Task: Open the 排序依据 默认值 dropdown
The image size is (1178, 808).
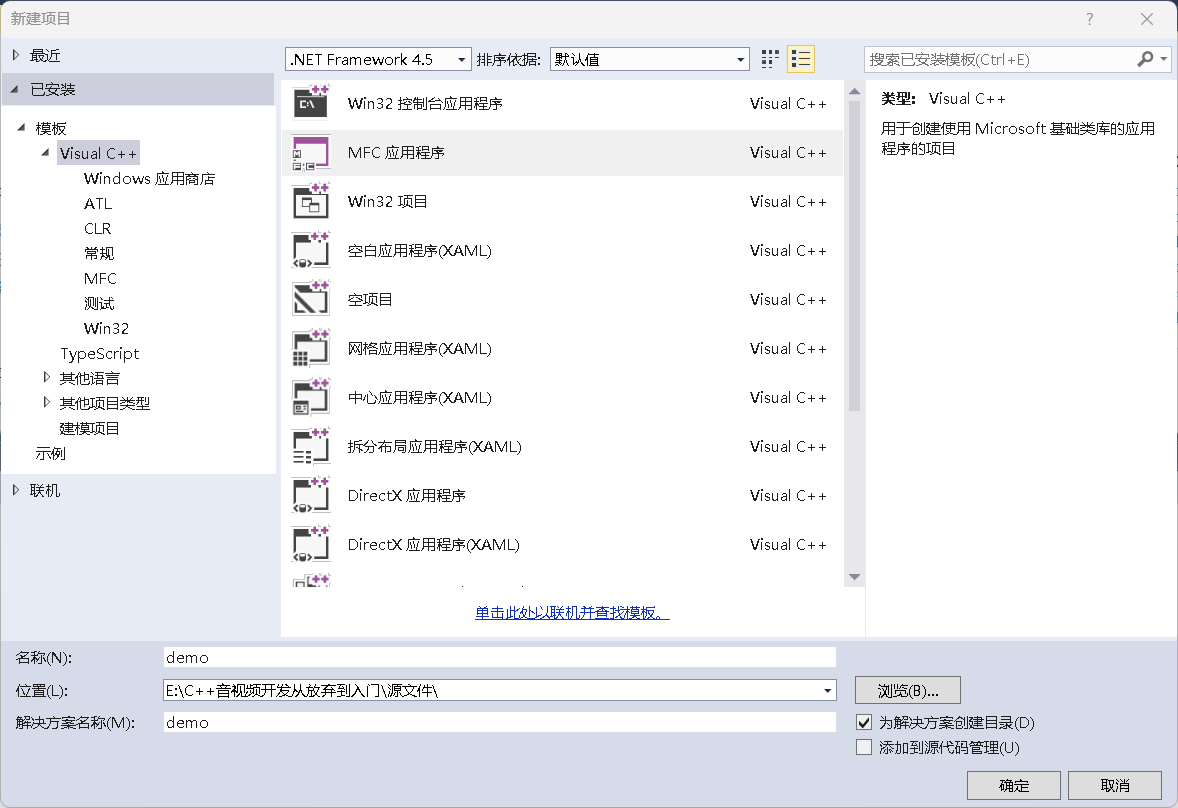Action: pos(650,59)
